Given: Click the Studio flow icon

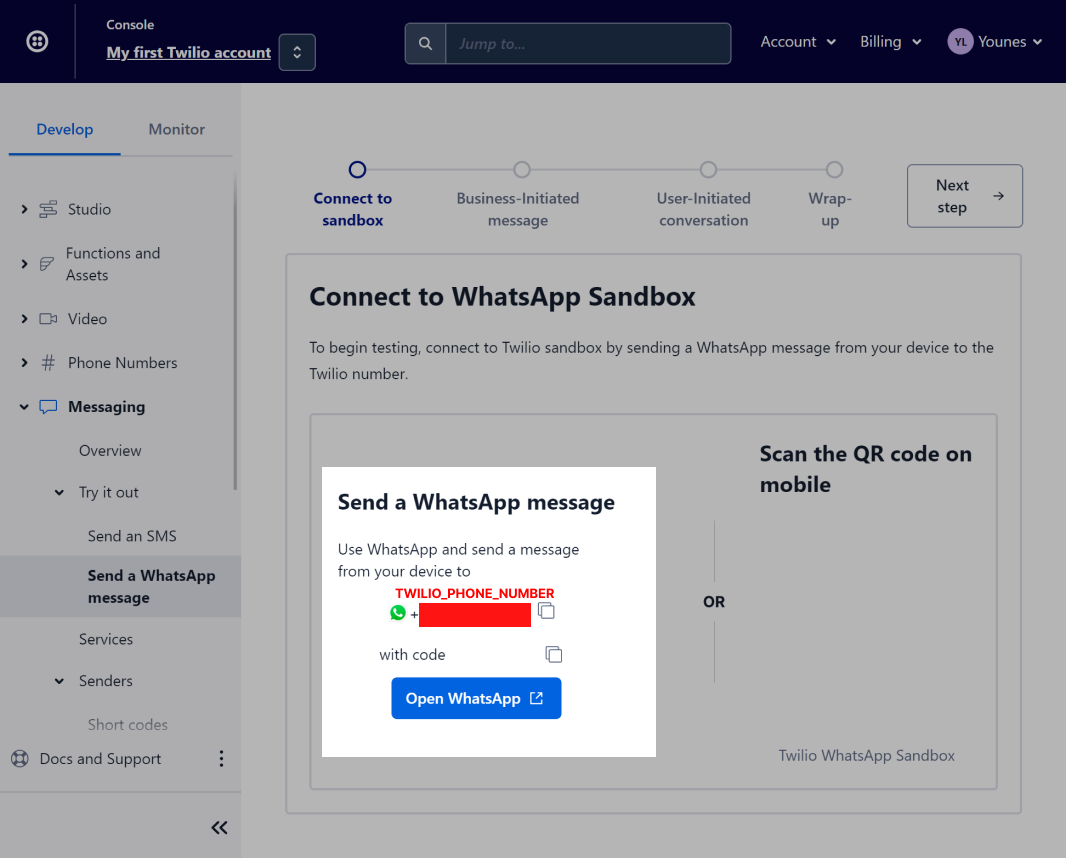Looking at the screenshot, I should [x=48, y=209].
